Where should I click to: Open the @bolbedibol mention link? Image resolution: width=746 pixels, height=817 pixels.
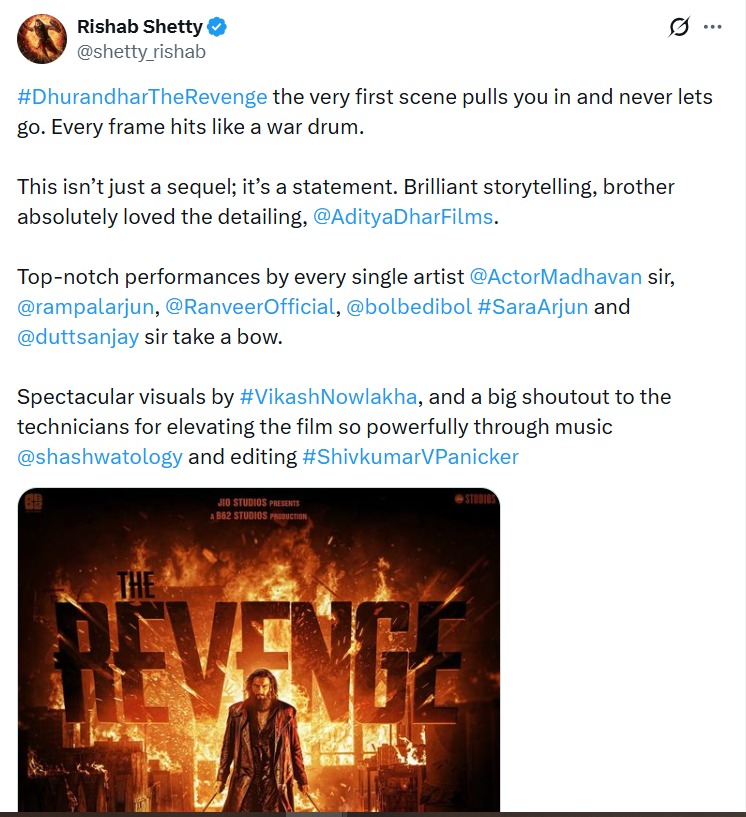tap(408, 306)
